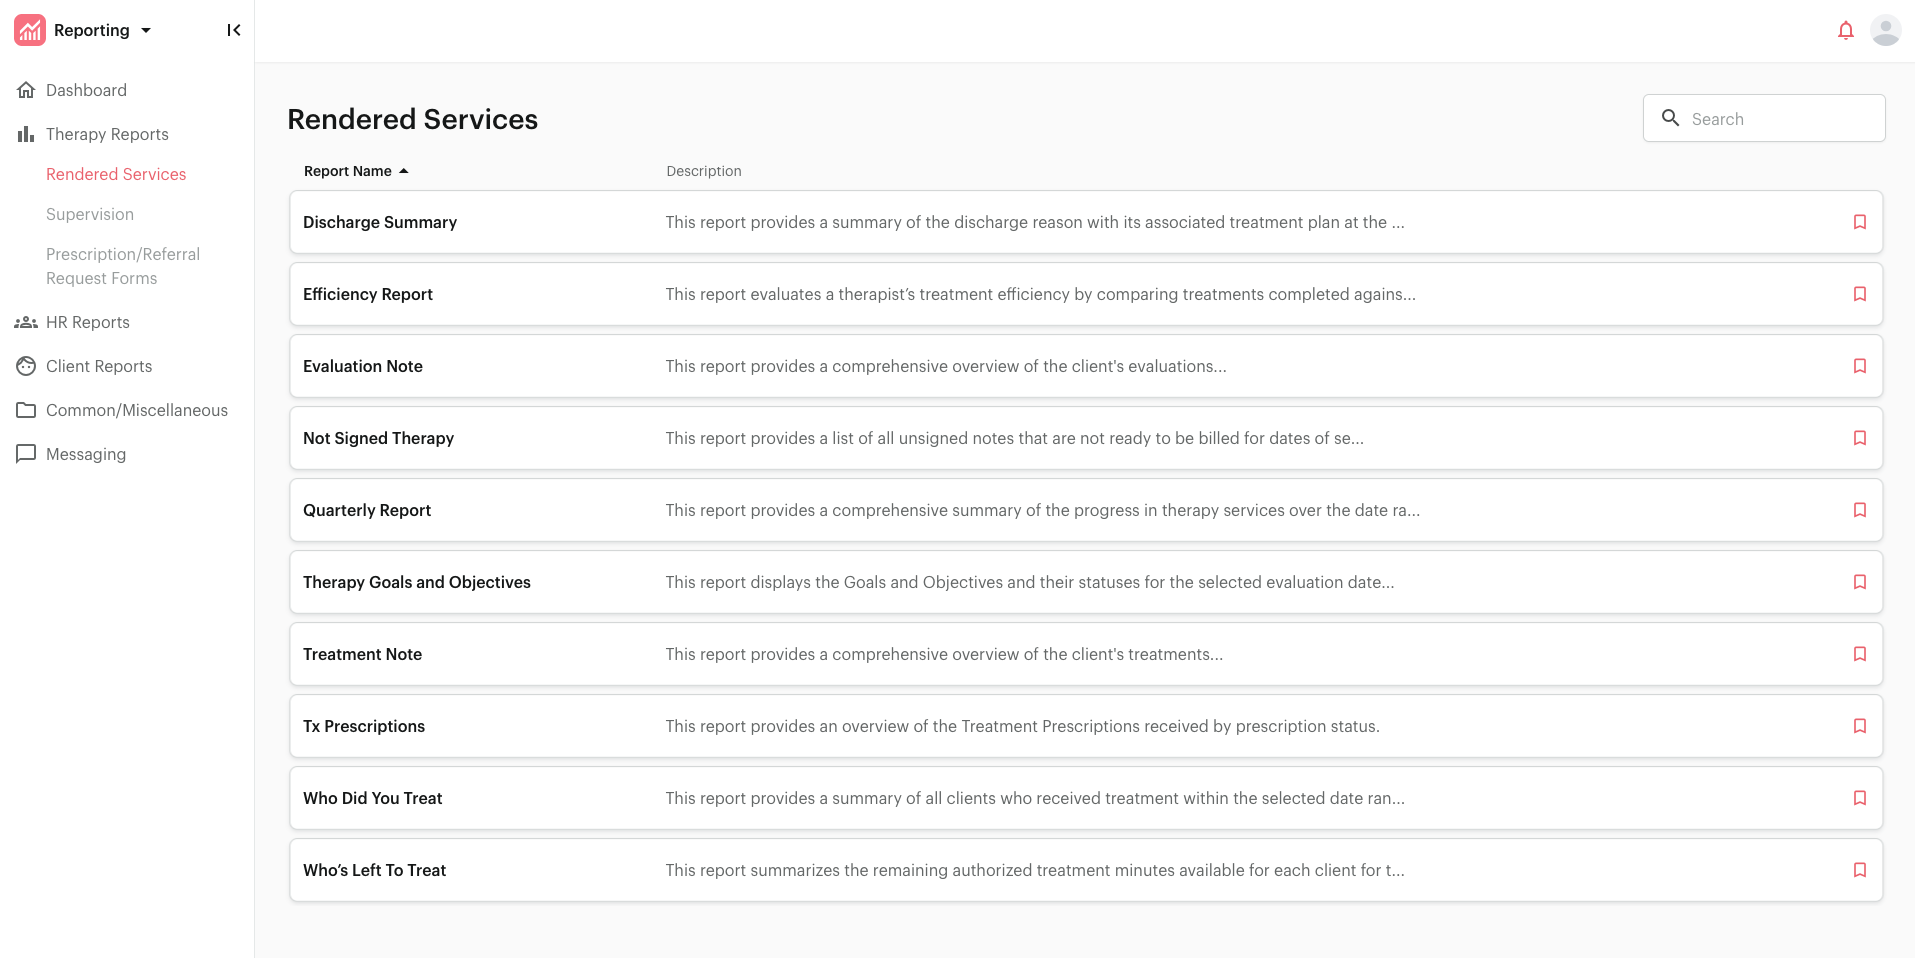Open Prescription/Referral Request Forms
The height and width of the screenshot is (958, 1915).
123,266
